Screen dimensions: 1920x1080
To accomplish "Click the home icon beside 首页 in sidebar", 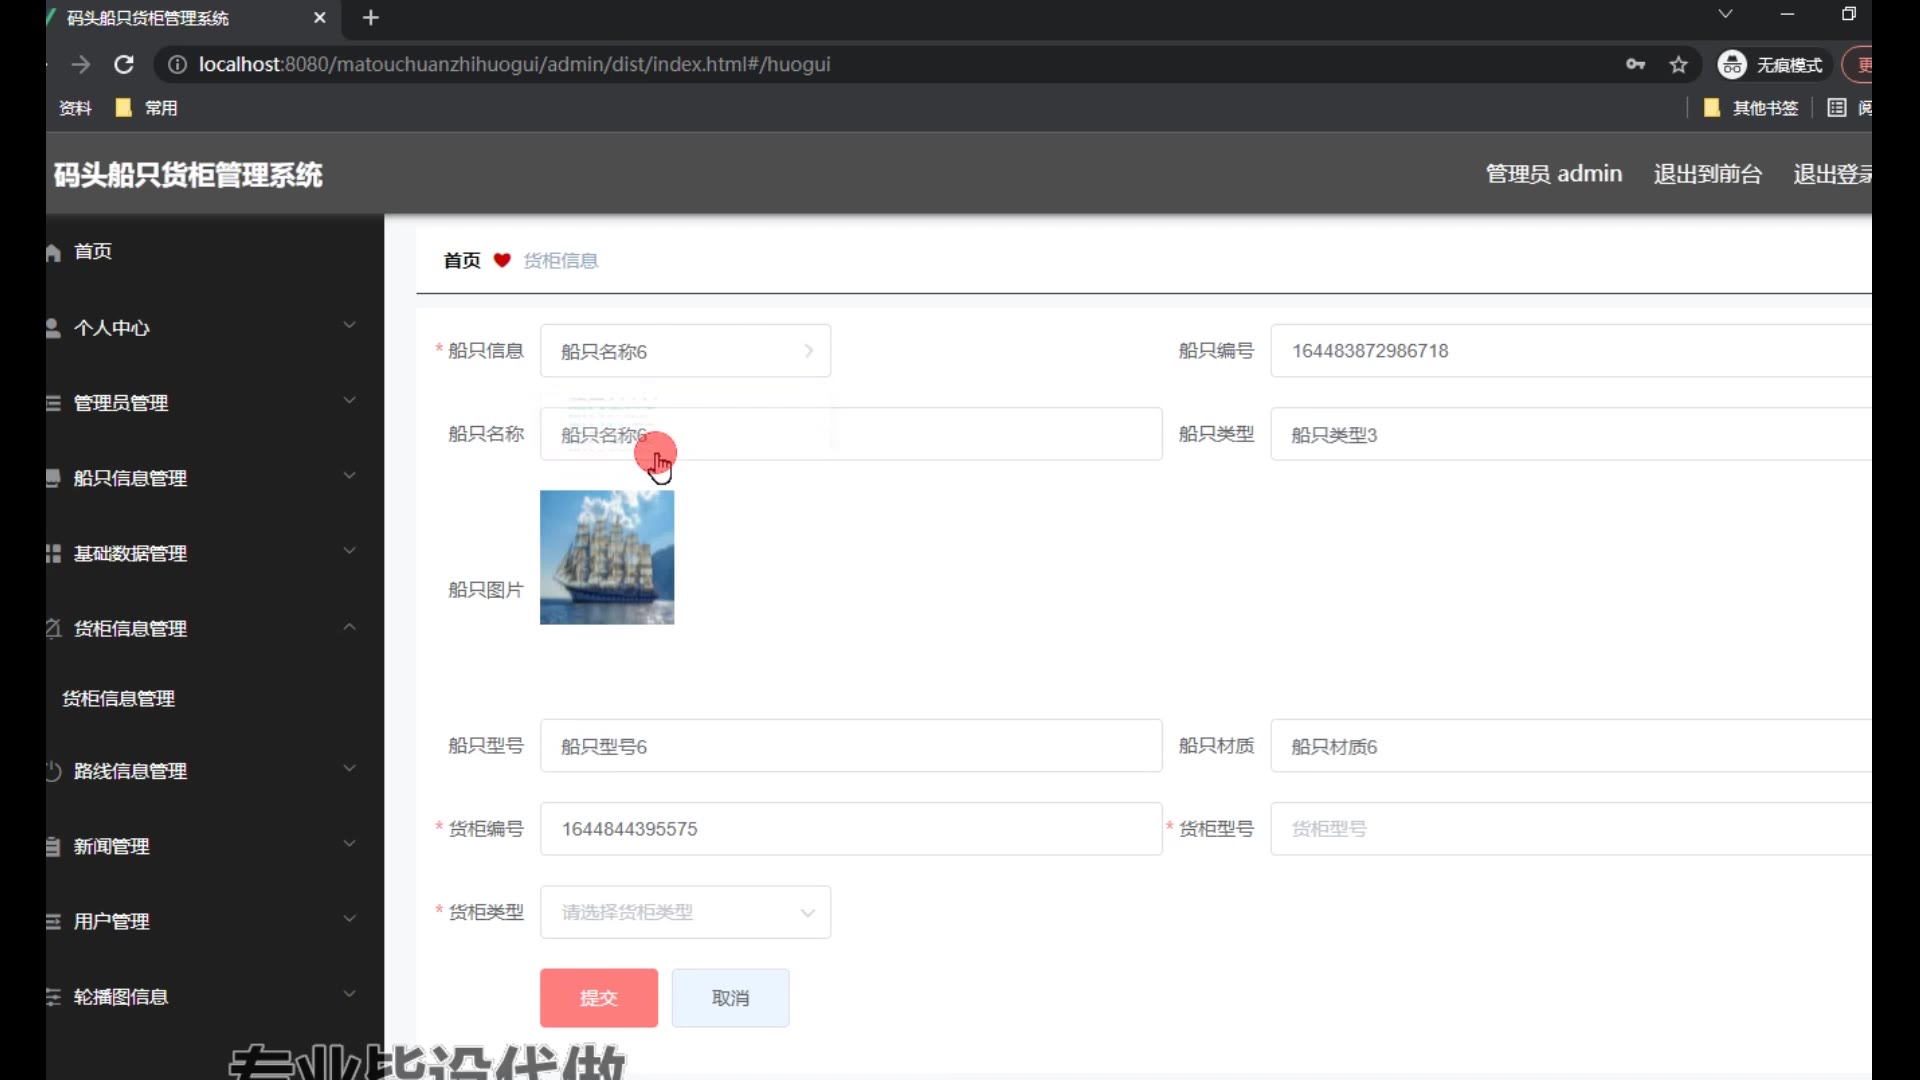I will [x=53, y=253].
